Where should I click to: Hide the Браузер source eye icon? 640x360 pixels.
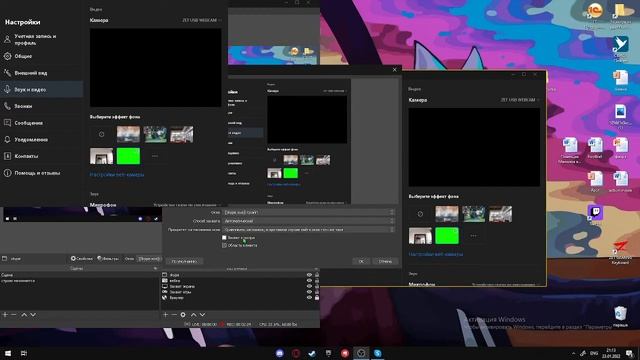309,298
